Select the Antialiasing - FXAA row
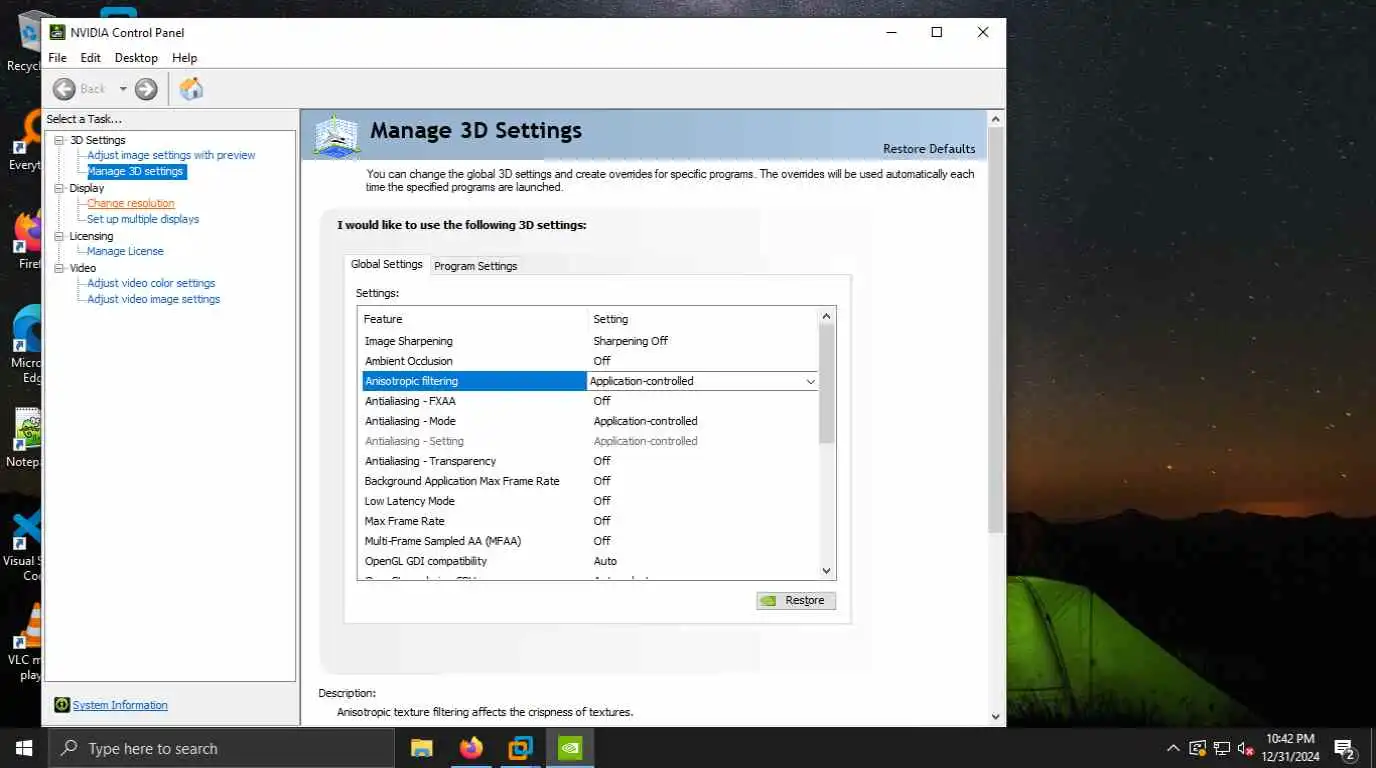Viewport: 1376px width, 768px height. click(x=589, y=401)
